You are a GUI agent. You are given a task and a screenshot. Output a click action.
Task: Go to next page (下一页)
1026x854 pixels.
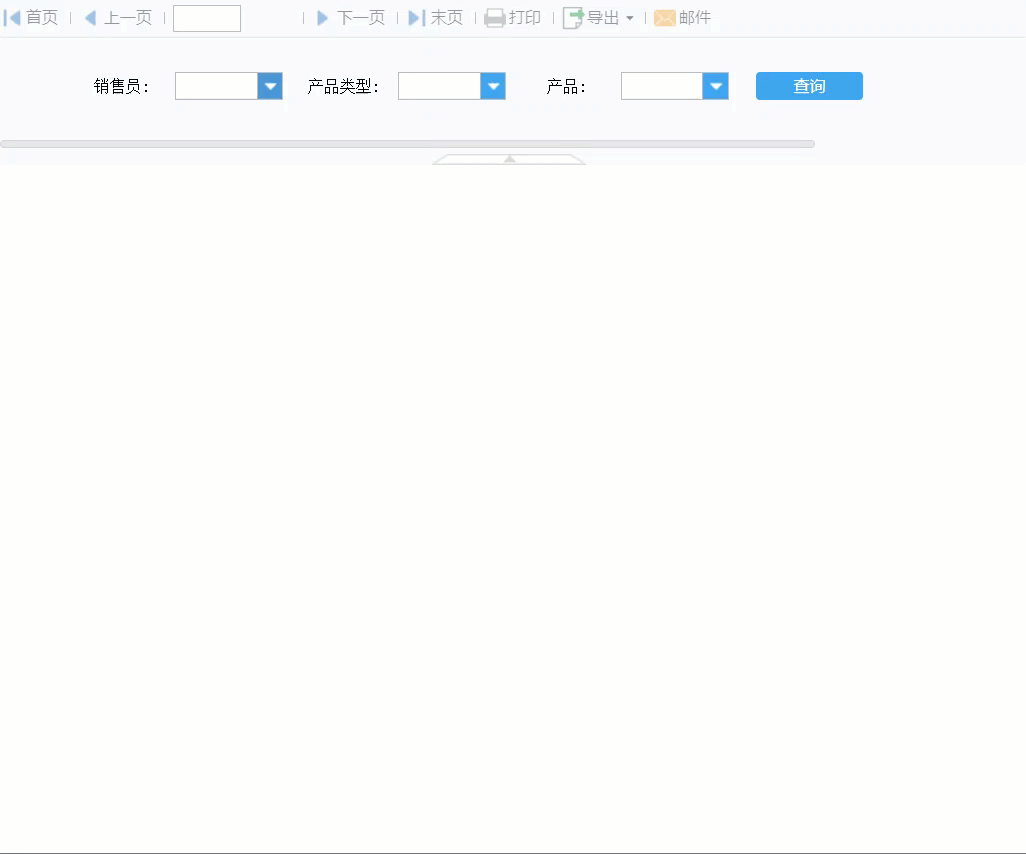pos(351,18)
